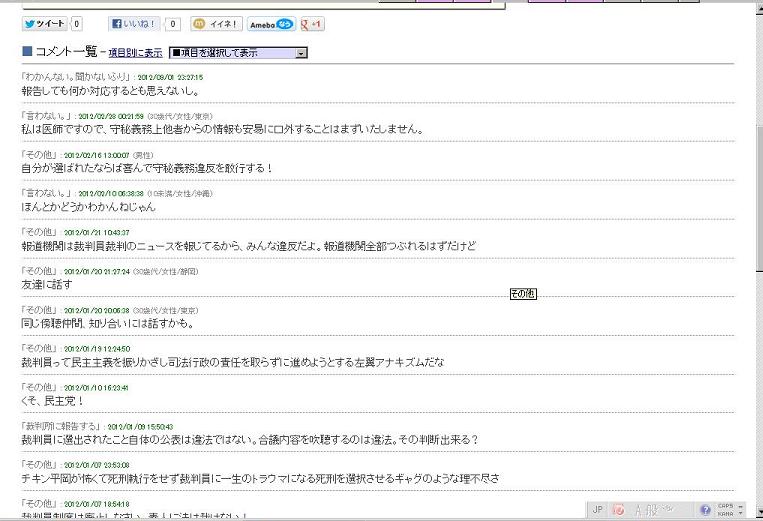
Task: Click the 般 conversion mode icon
Action: pos(652,510)
